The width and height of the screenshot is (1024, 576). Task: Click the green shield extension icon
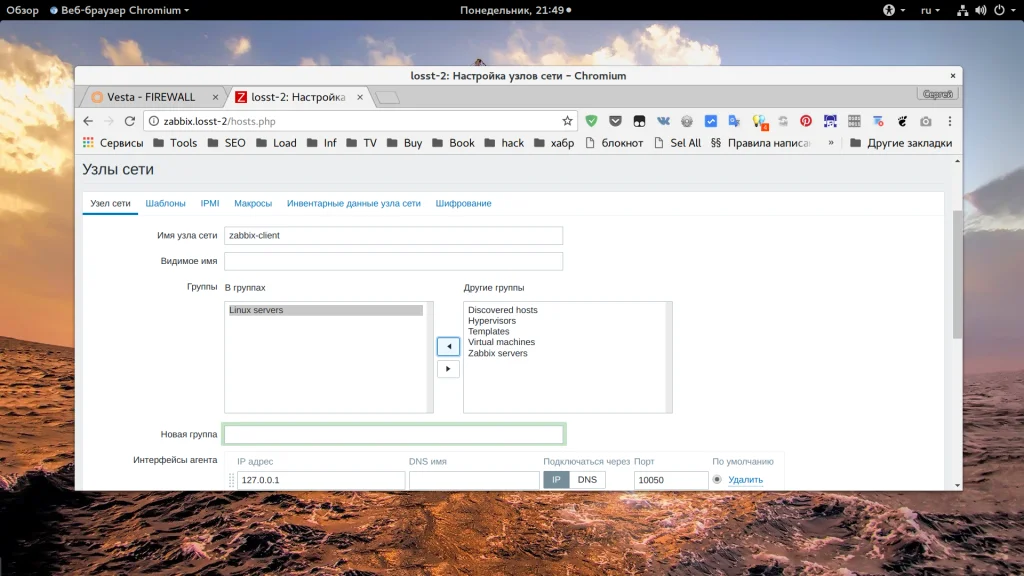coord(591,121)
